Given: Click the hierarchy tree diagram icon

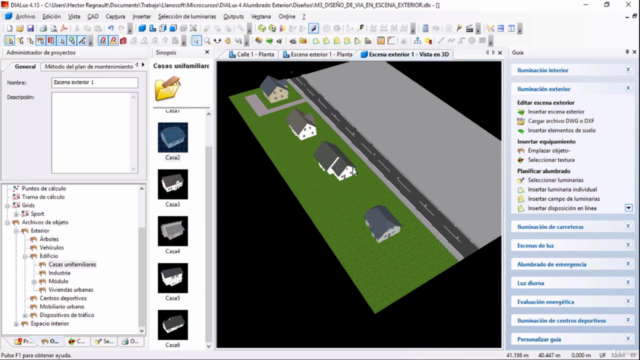Looking at the screenshot, I should pos(417,40).
